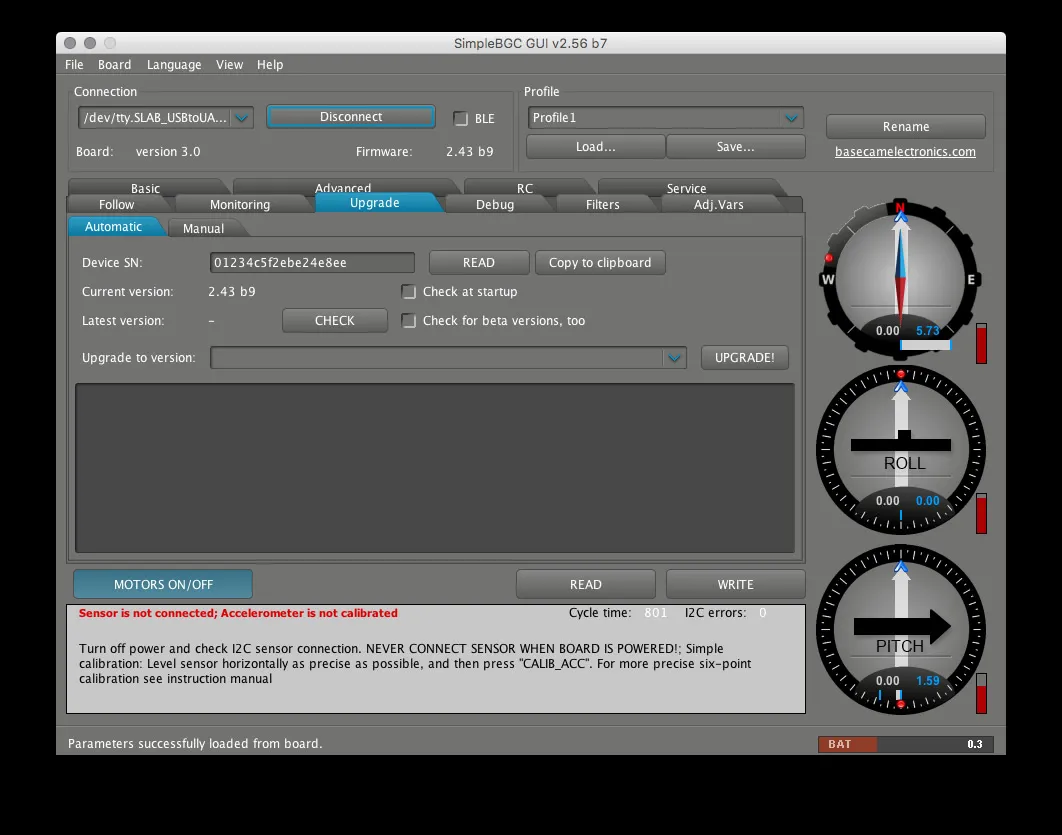Click red level bar beside ROLL gauge
The image size is (1062, 835).
(981, 513)
